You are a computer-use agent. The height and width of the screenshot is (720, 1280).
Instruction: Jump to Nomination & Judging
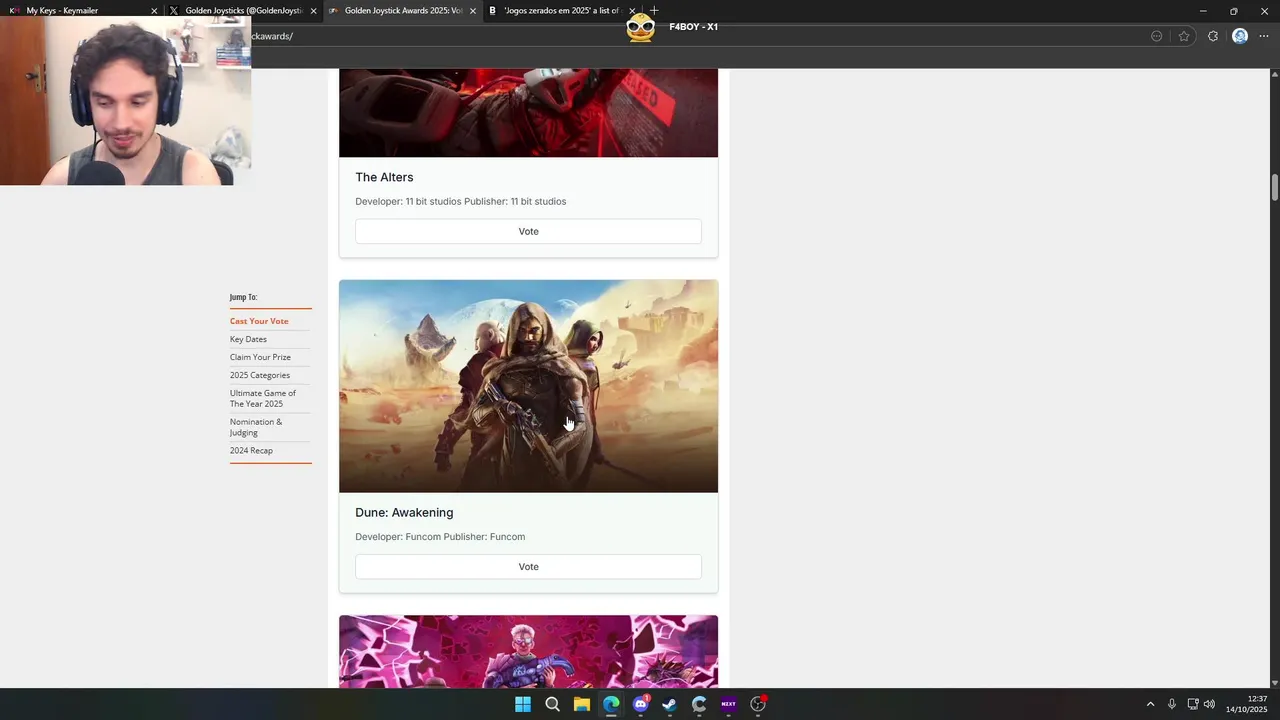256,427
